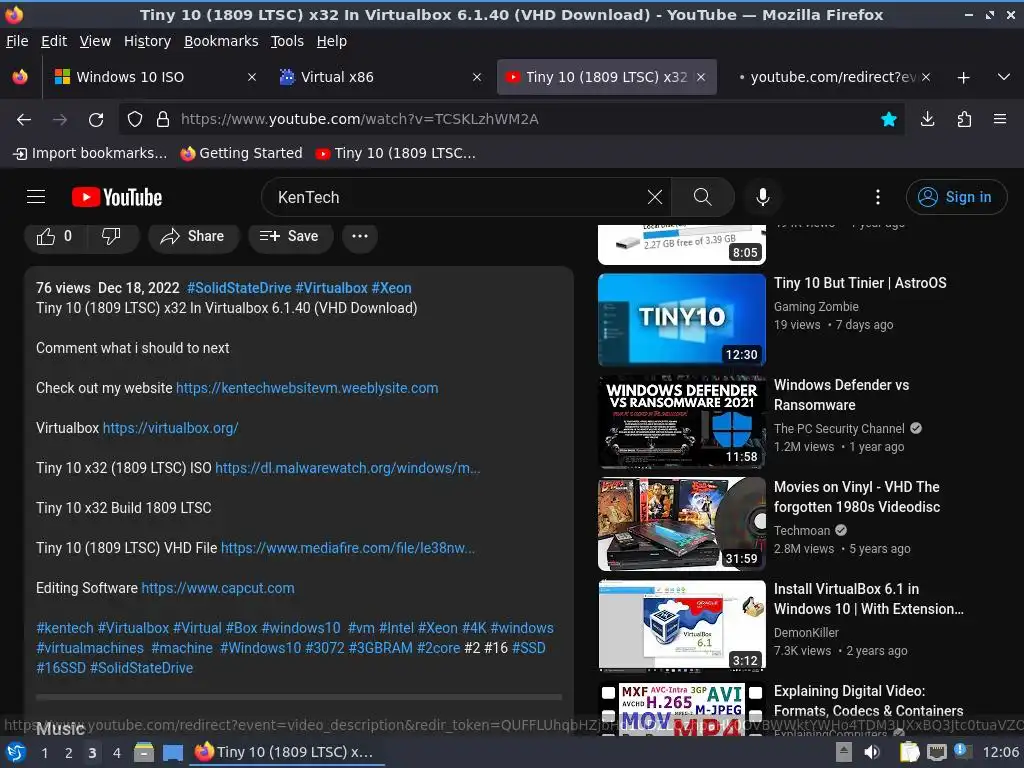The height and width of the screenshot is (768, 1024).
Task: Share the video
Action: (193, 236)
